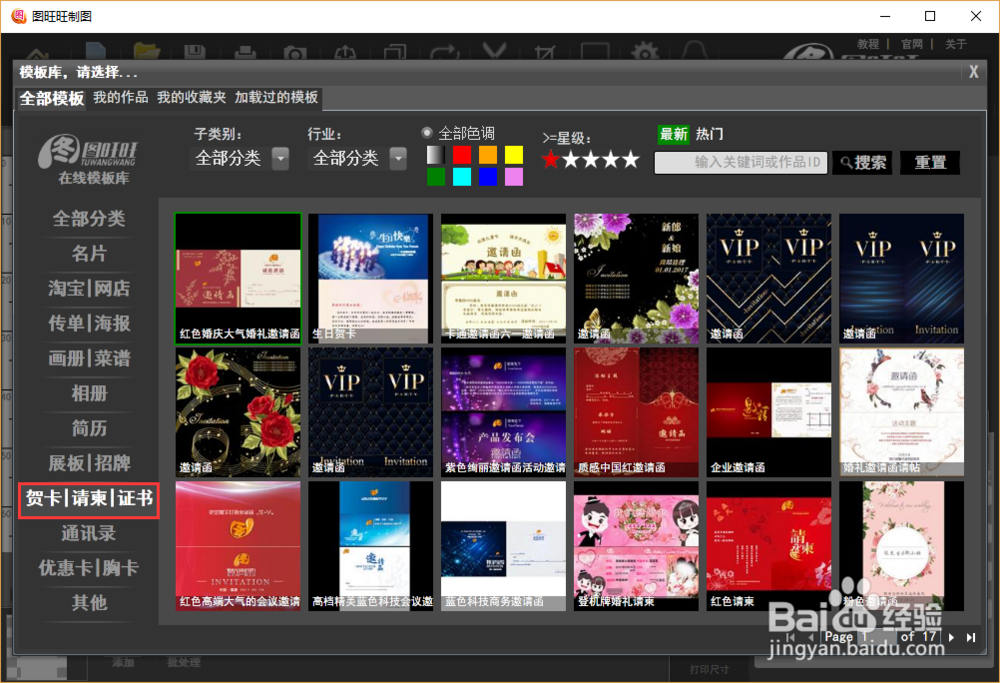This screenshot has height=683, width=1000.
Task: Filter by yellow color swatch
Action: point(514,155)
